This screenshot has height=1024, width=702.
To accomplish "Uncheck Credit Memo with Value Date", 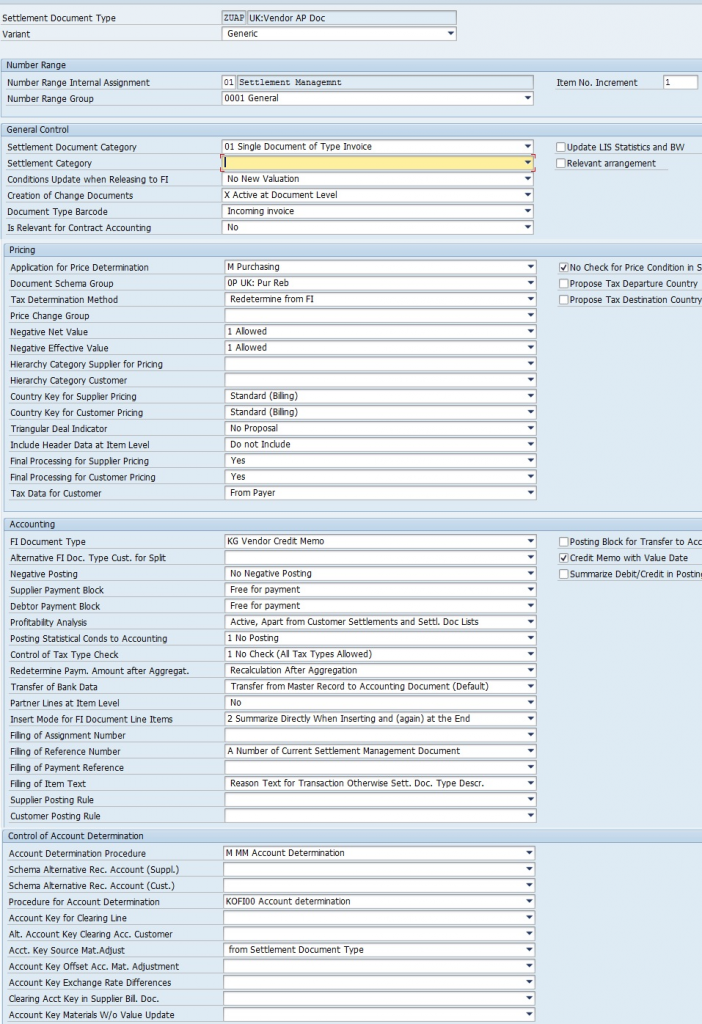I will pos(564,558).
